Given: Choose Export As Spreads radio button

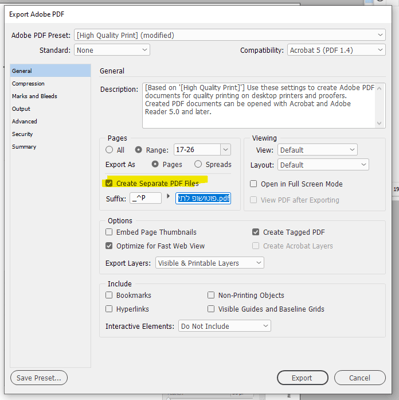Looking at the screenshot, I should coord(198,164).
